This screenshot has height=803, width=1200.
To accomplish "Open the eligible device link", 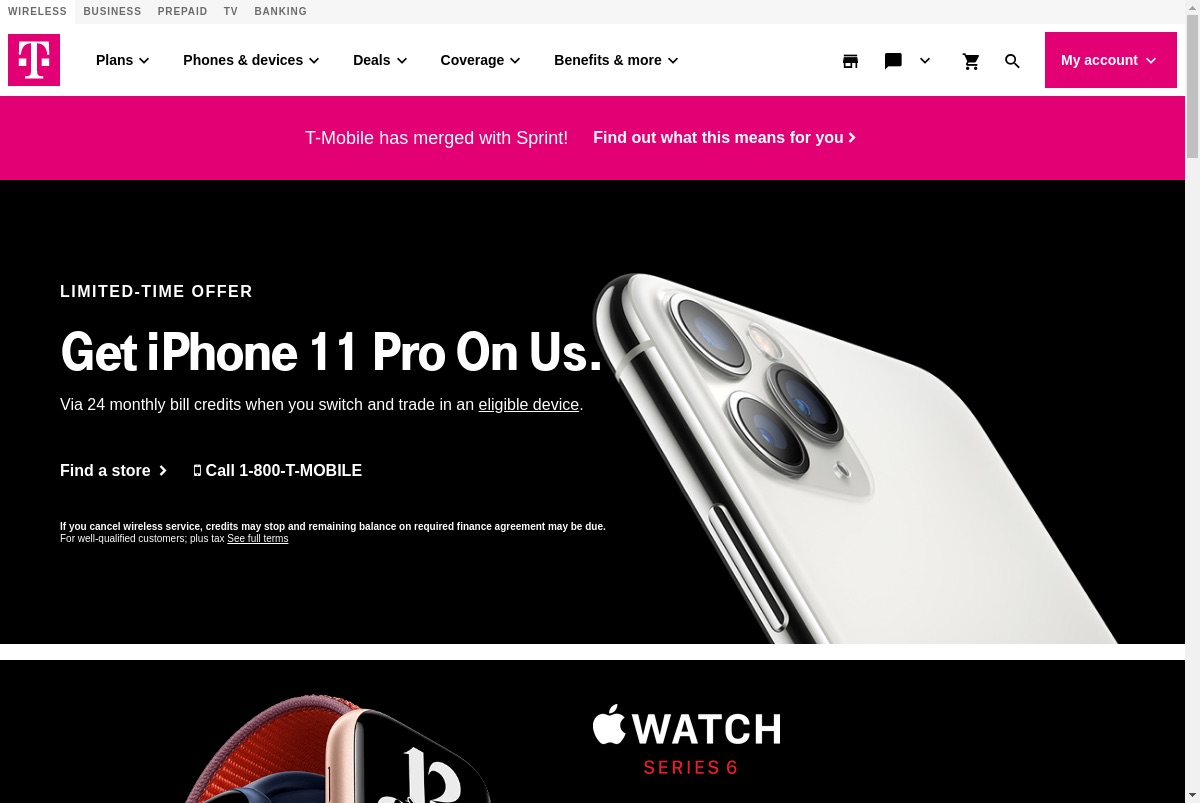I will tap(529, 405).
